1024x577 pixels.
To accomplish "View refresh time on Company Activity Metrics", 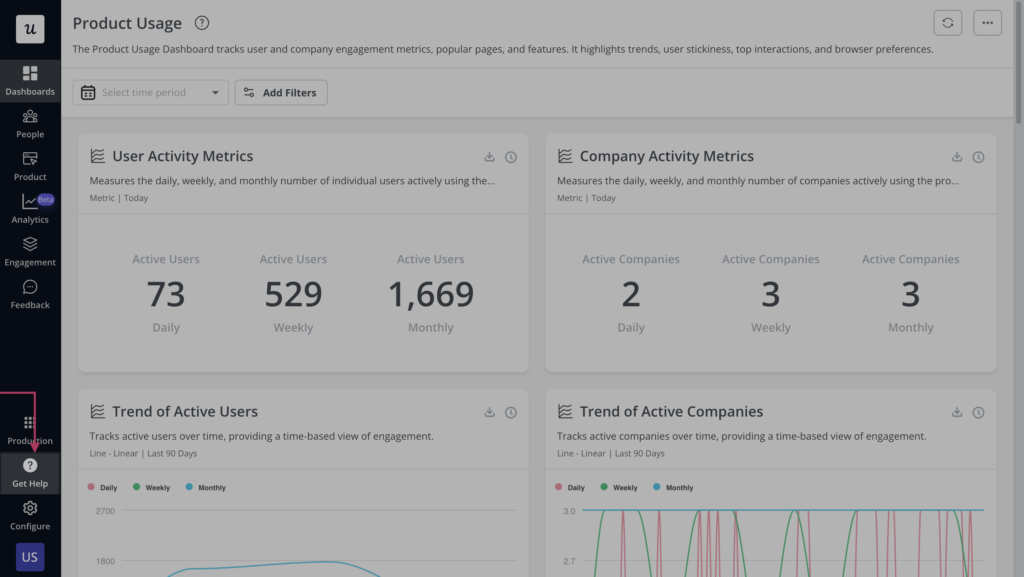I will (978, 157).
